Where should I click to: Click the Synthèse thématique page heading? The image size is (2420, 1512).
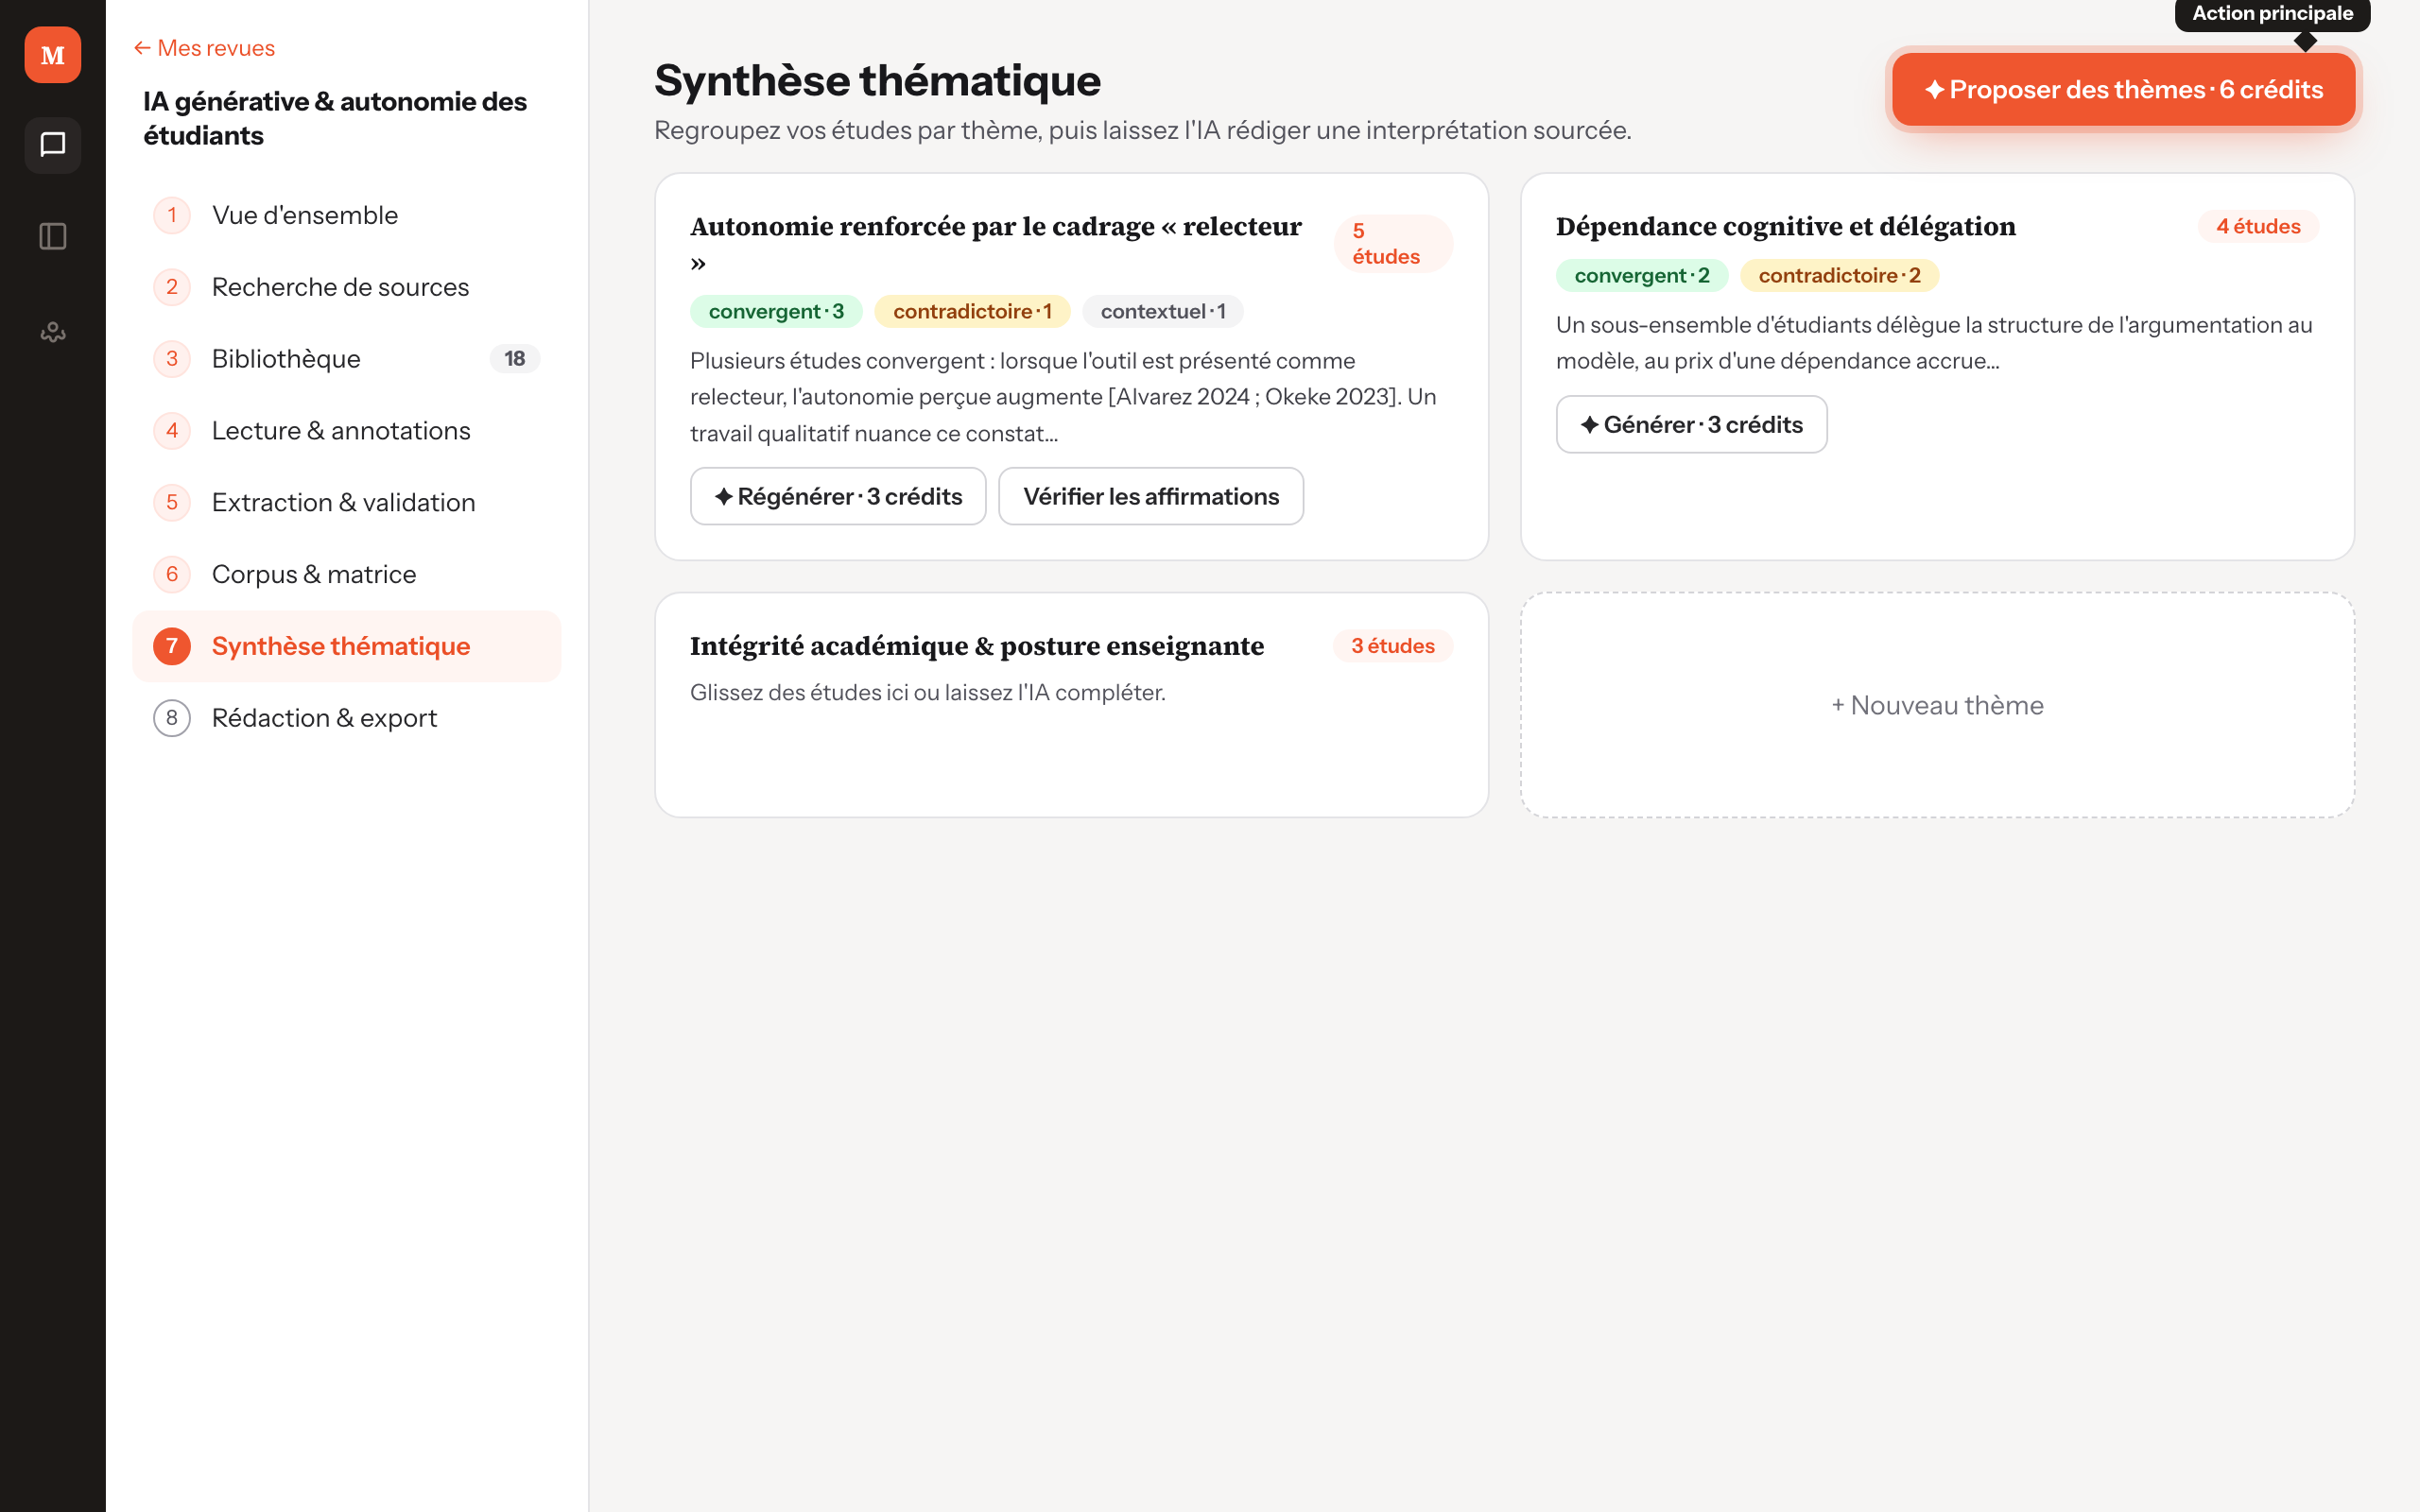pyautogui.click(x=877, y=81)
